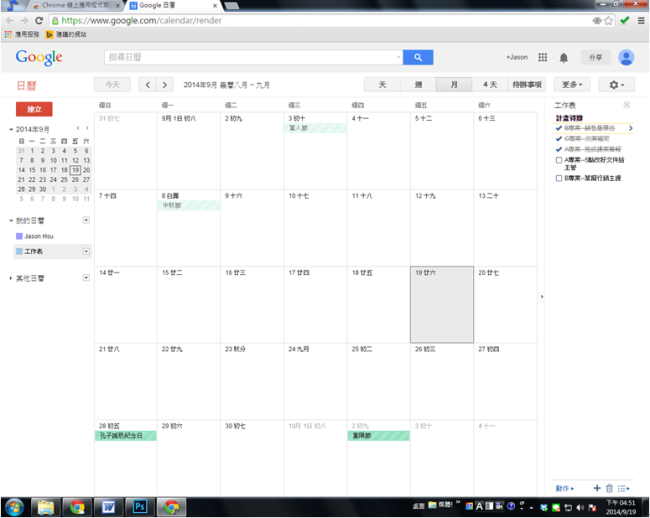Viewport: 650px width, 518px height.
Task: Close the tasks panel with X
Action: [627, 105]
